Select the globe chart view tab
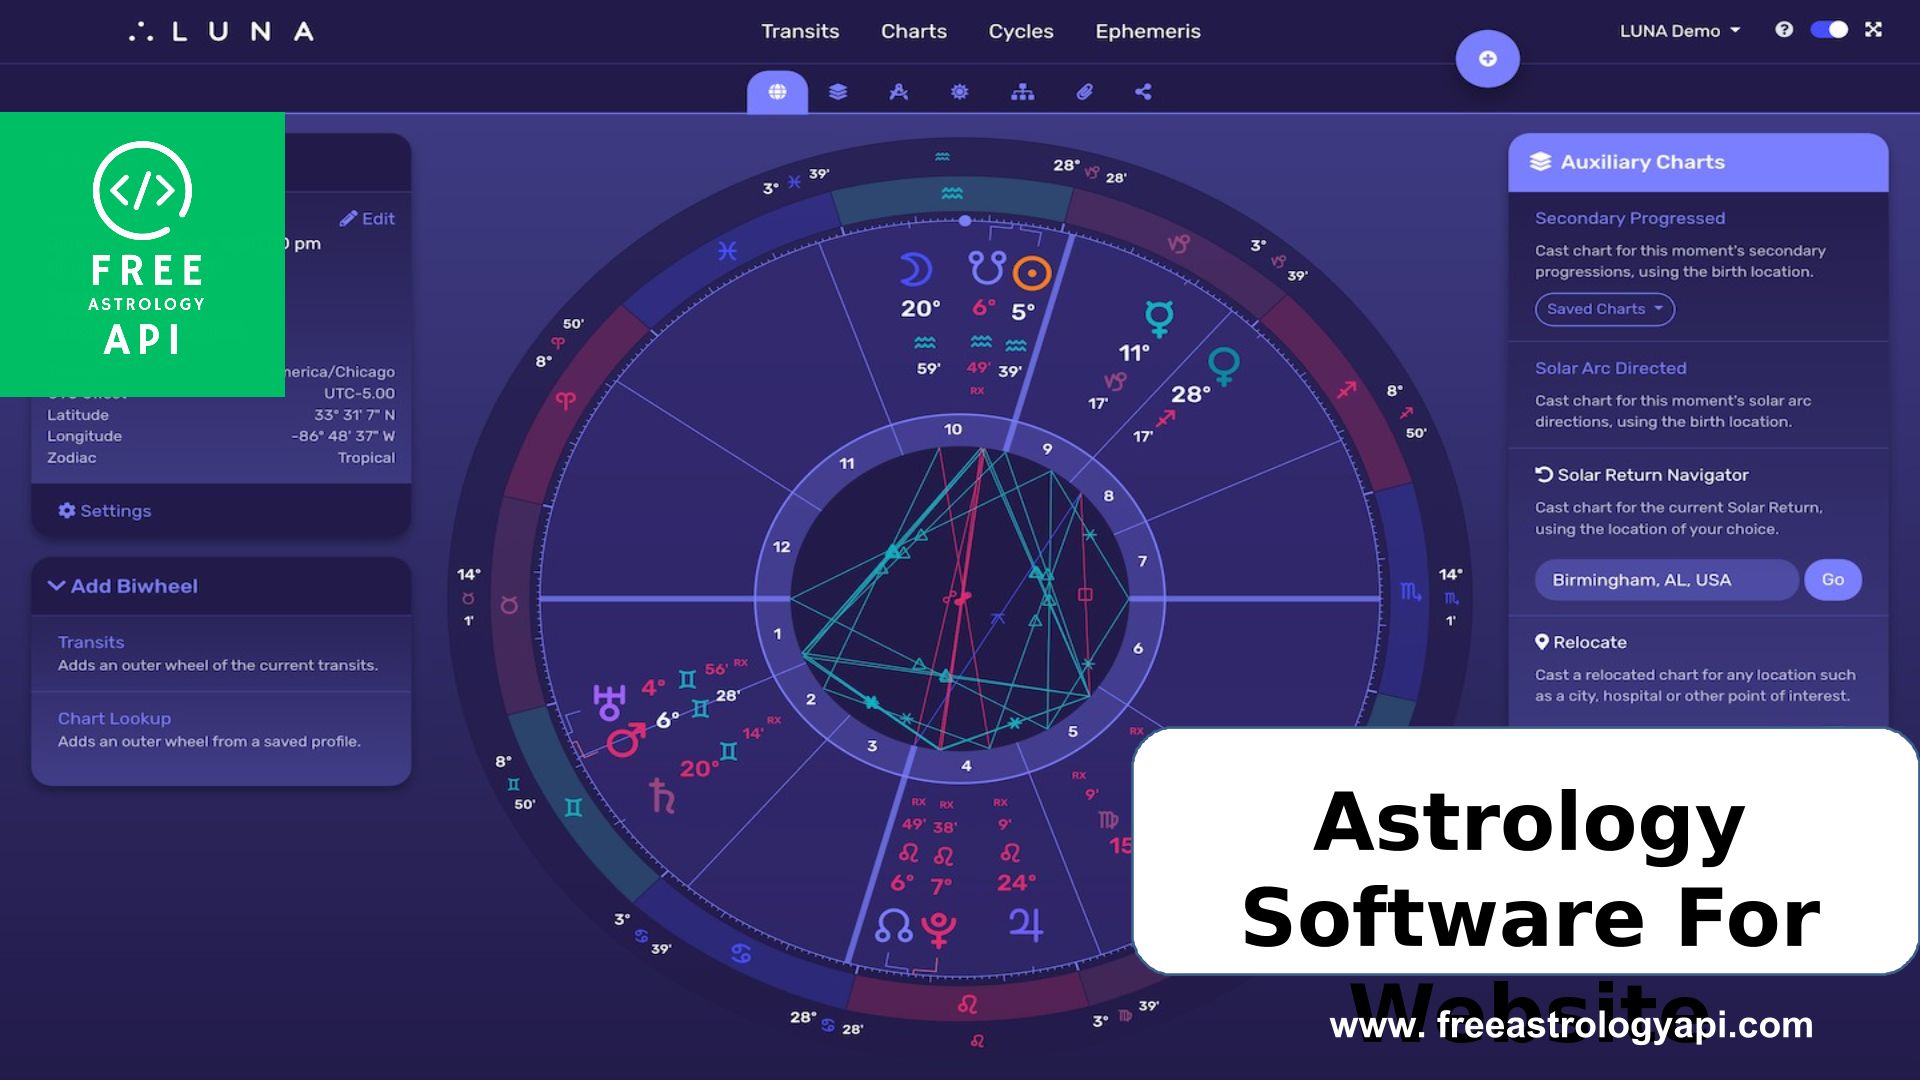This screenshot has height=1080, width=1920. pos(777,92)
